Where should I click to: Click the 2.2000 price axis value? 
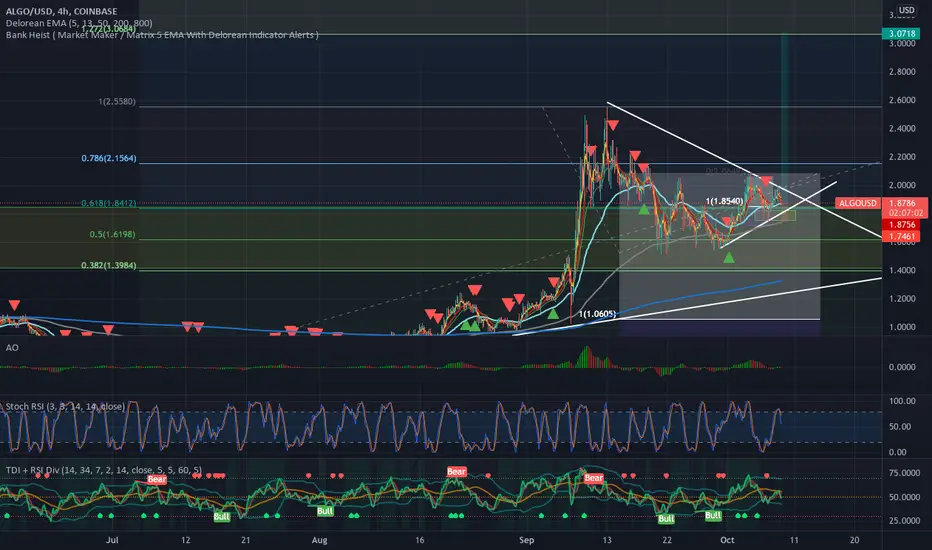point(902,157)
